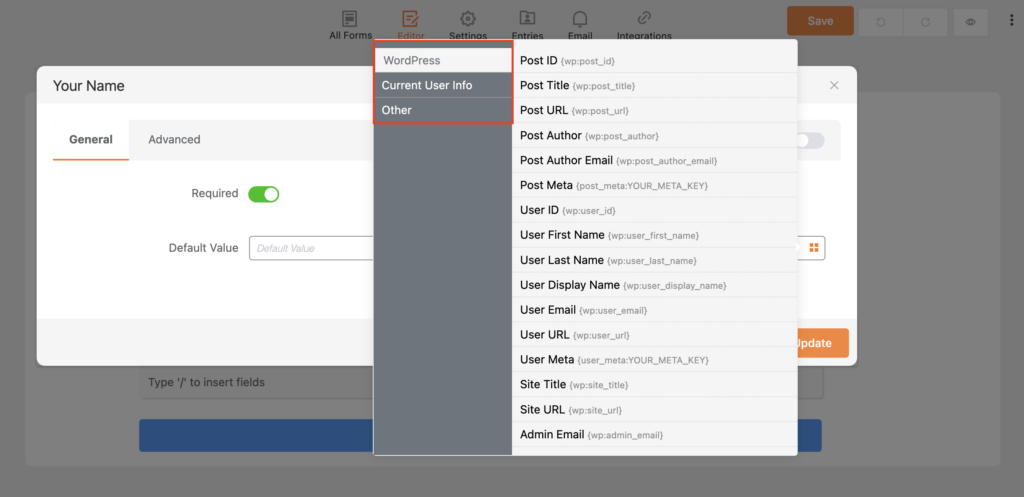Open the Integrations link icon

[644, 19]
